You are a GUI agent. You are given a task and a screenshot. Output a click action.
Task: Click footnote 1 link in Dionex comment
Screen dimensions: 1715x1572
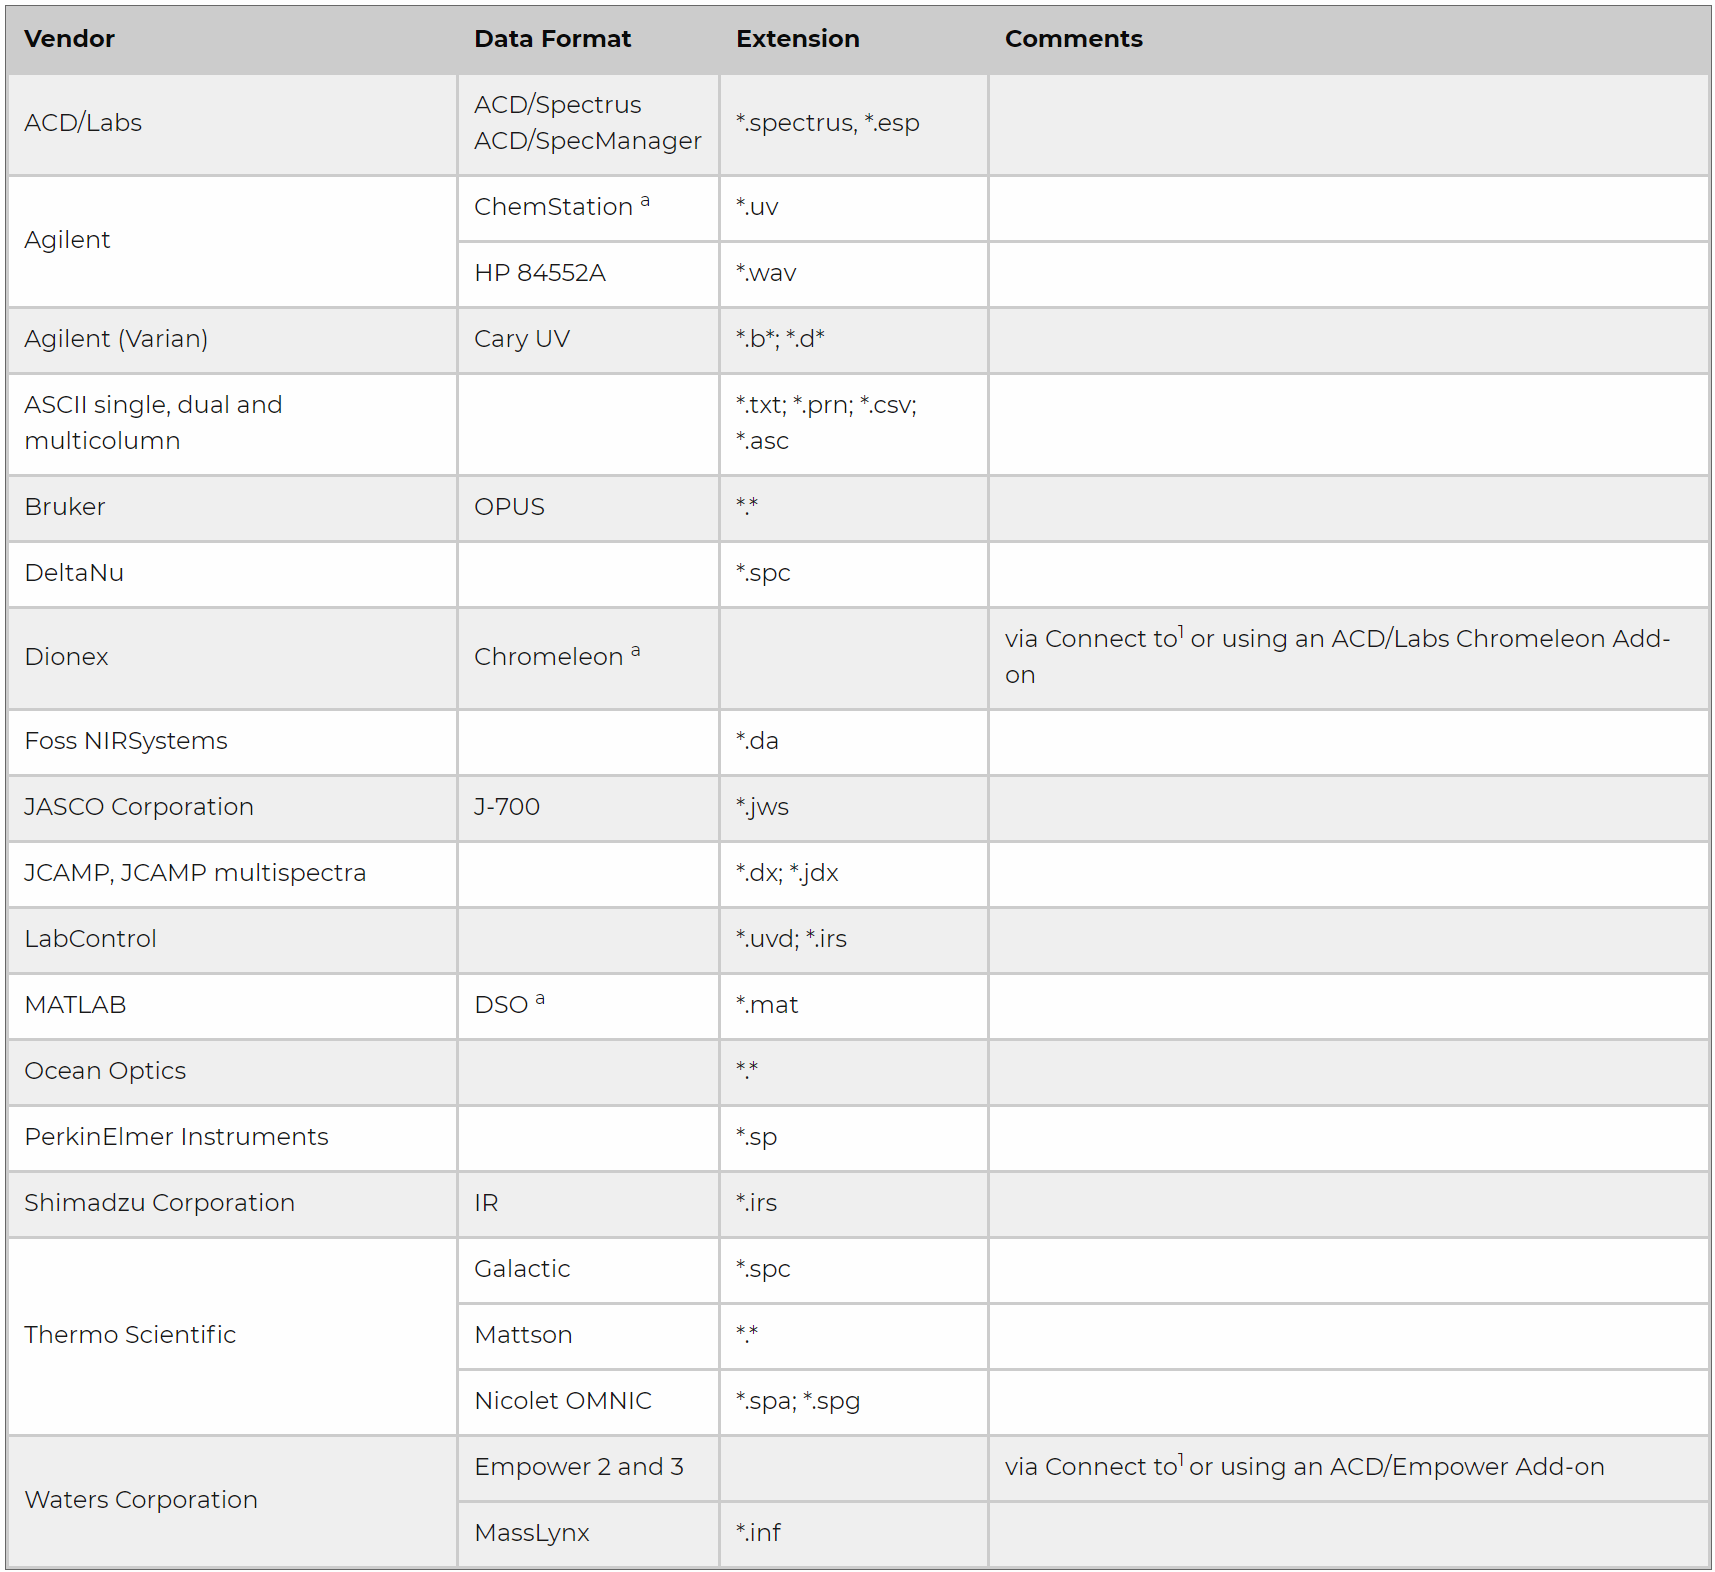pos(1181,631)
